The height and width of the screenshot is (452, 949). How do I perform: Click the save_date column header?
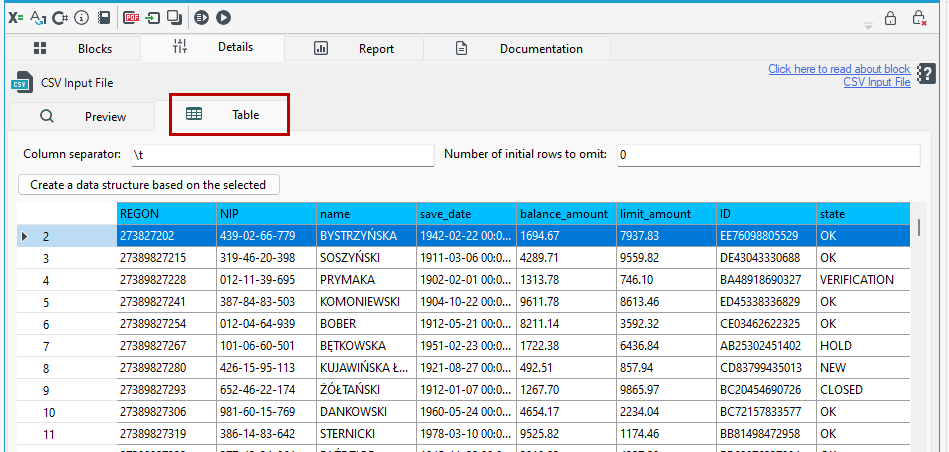coord(467,214)
